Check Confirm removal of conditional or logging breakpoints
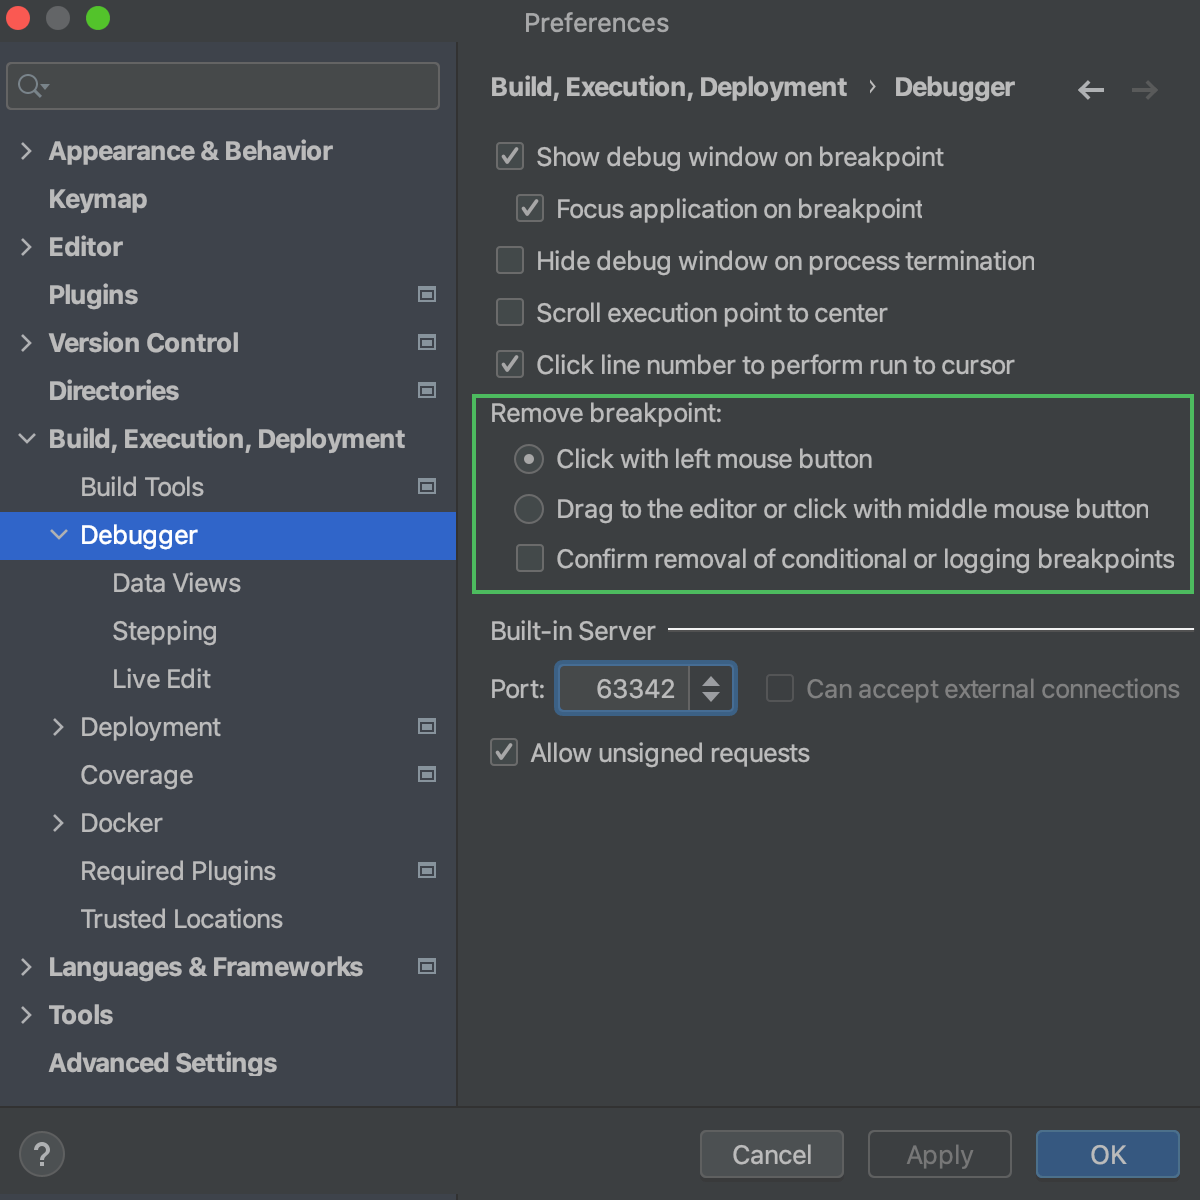Viewport: 1200px width, 1200px height. [529, 558]
